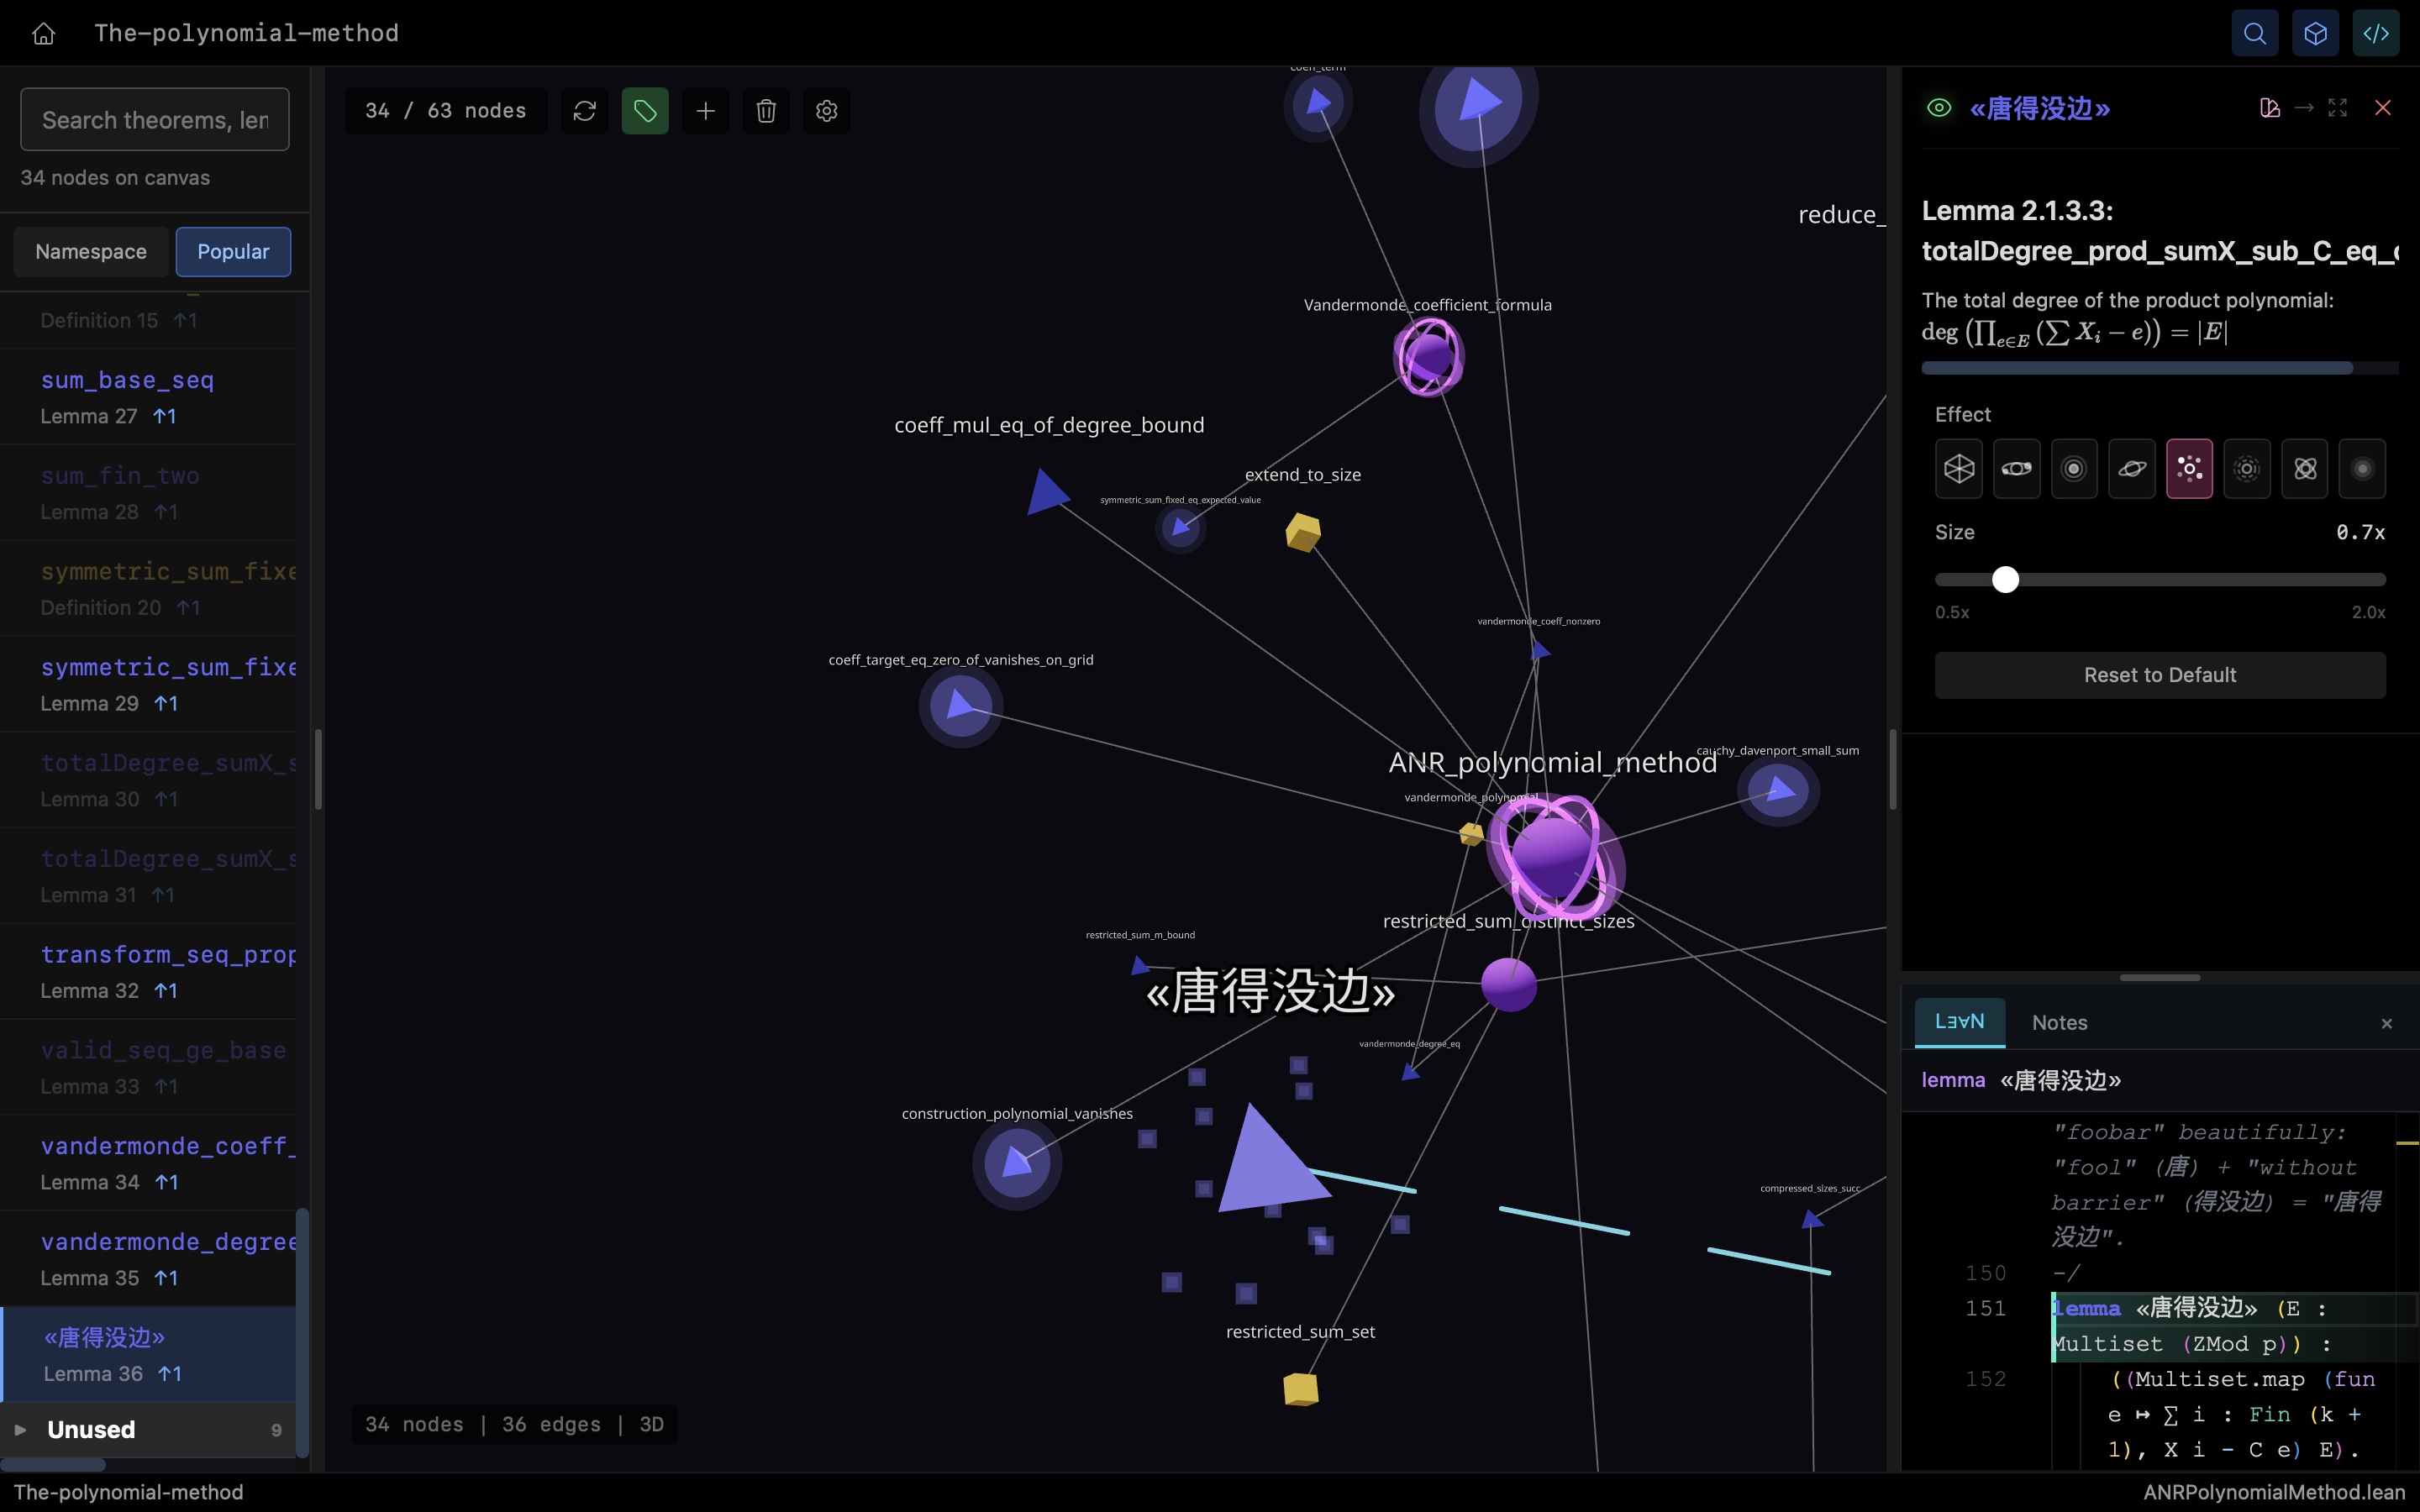This screenshot has width=2420, height=1512.
Task: Expand node panel with fullscreen arrows icon
Action: (x=2337, y=108)
